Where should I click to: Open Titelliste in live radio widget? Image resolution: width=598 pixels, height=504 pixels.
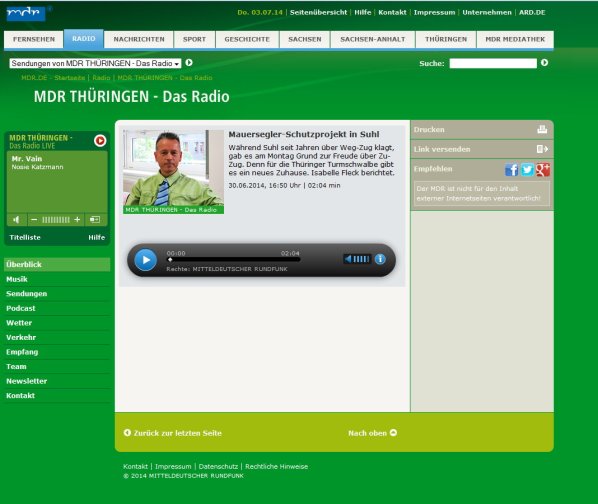(25, 237)
